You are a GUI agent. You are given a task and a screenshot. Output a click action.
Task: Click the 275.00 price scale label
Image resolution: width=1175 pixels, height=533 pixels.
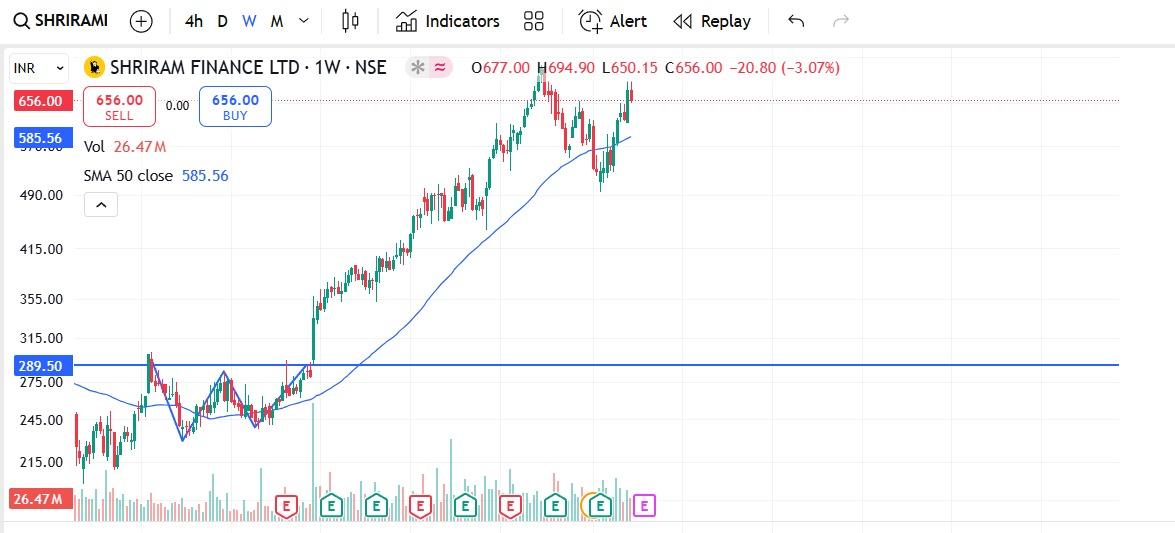coord(43,382)
